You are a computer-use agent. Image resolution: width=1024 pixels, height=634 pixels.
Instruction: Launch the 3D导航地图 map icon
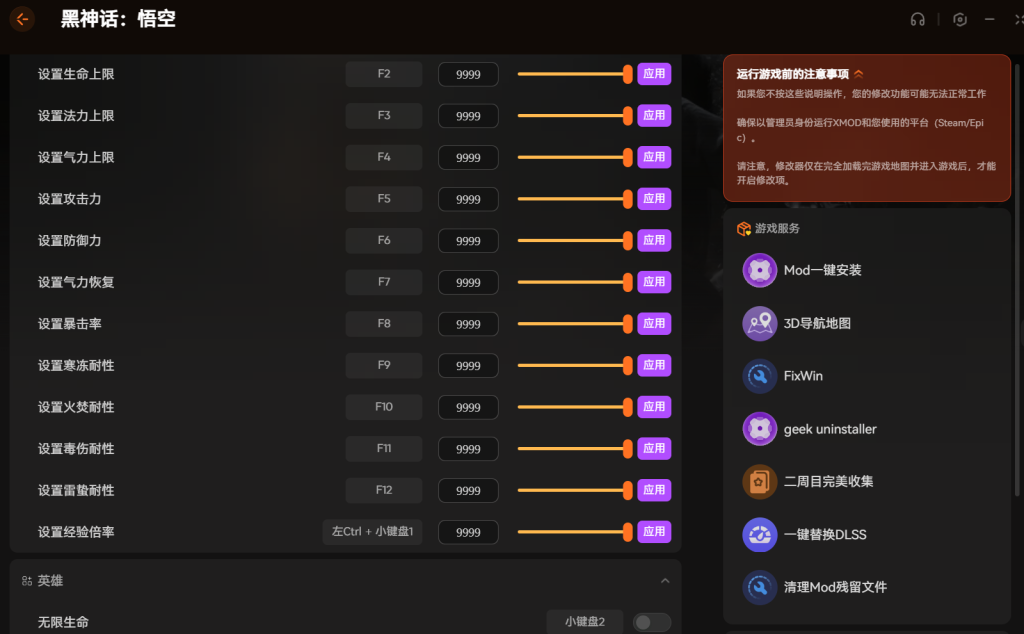pos(760,324)
